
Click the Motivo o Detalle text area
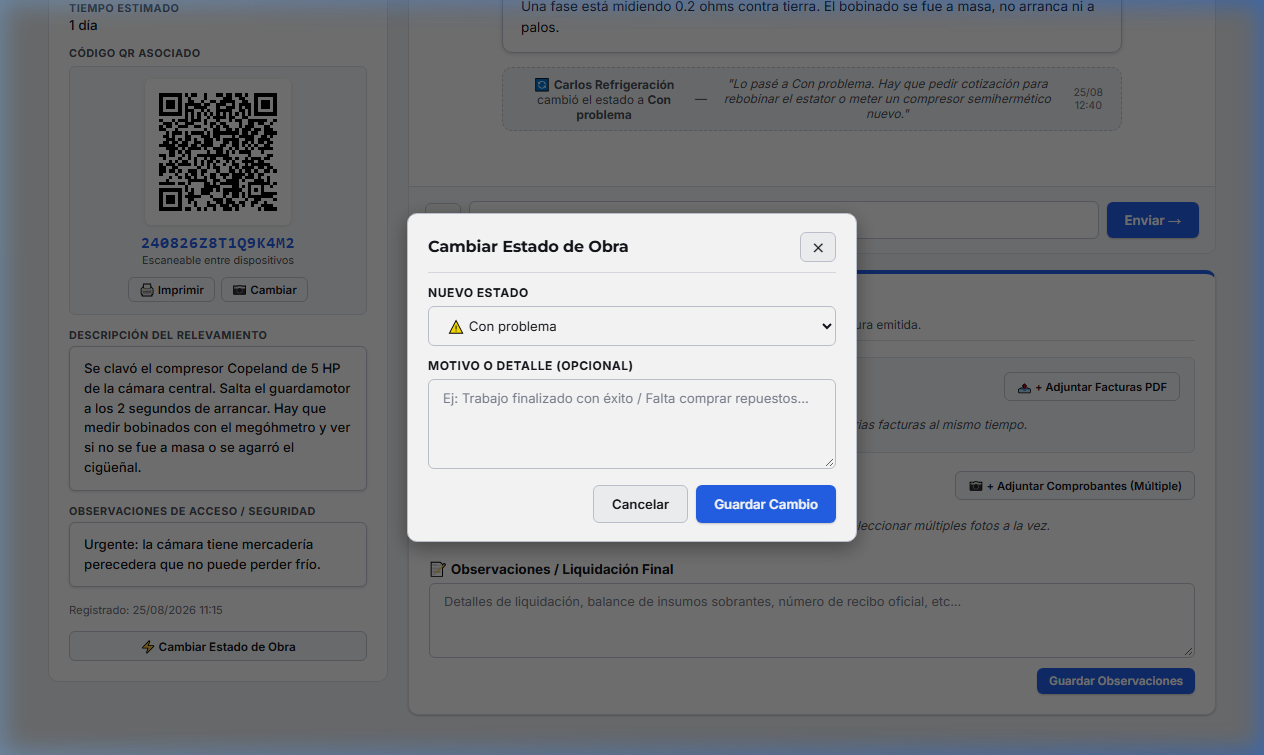[x=631, y=424]
